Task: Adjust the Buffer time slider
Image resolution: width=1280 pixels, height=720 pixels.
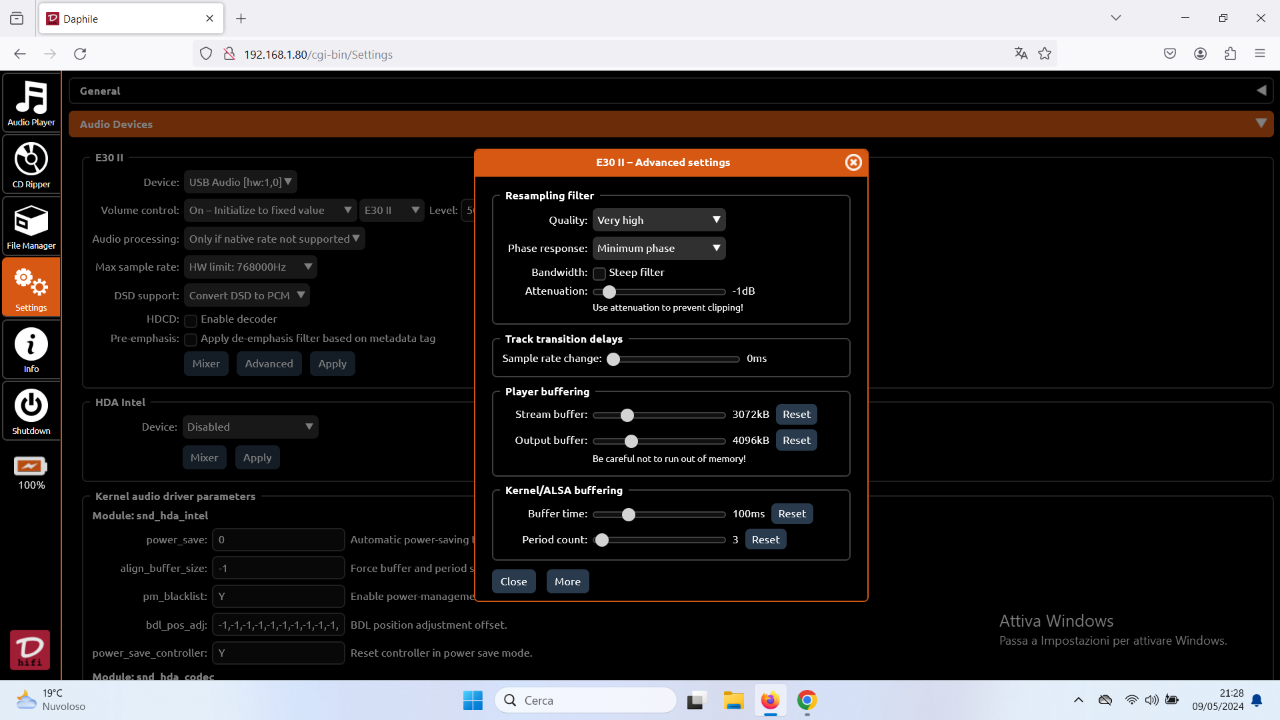Action: coord(659,514)
